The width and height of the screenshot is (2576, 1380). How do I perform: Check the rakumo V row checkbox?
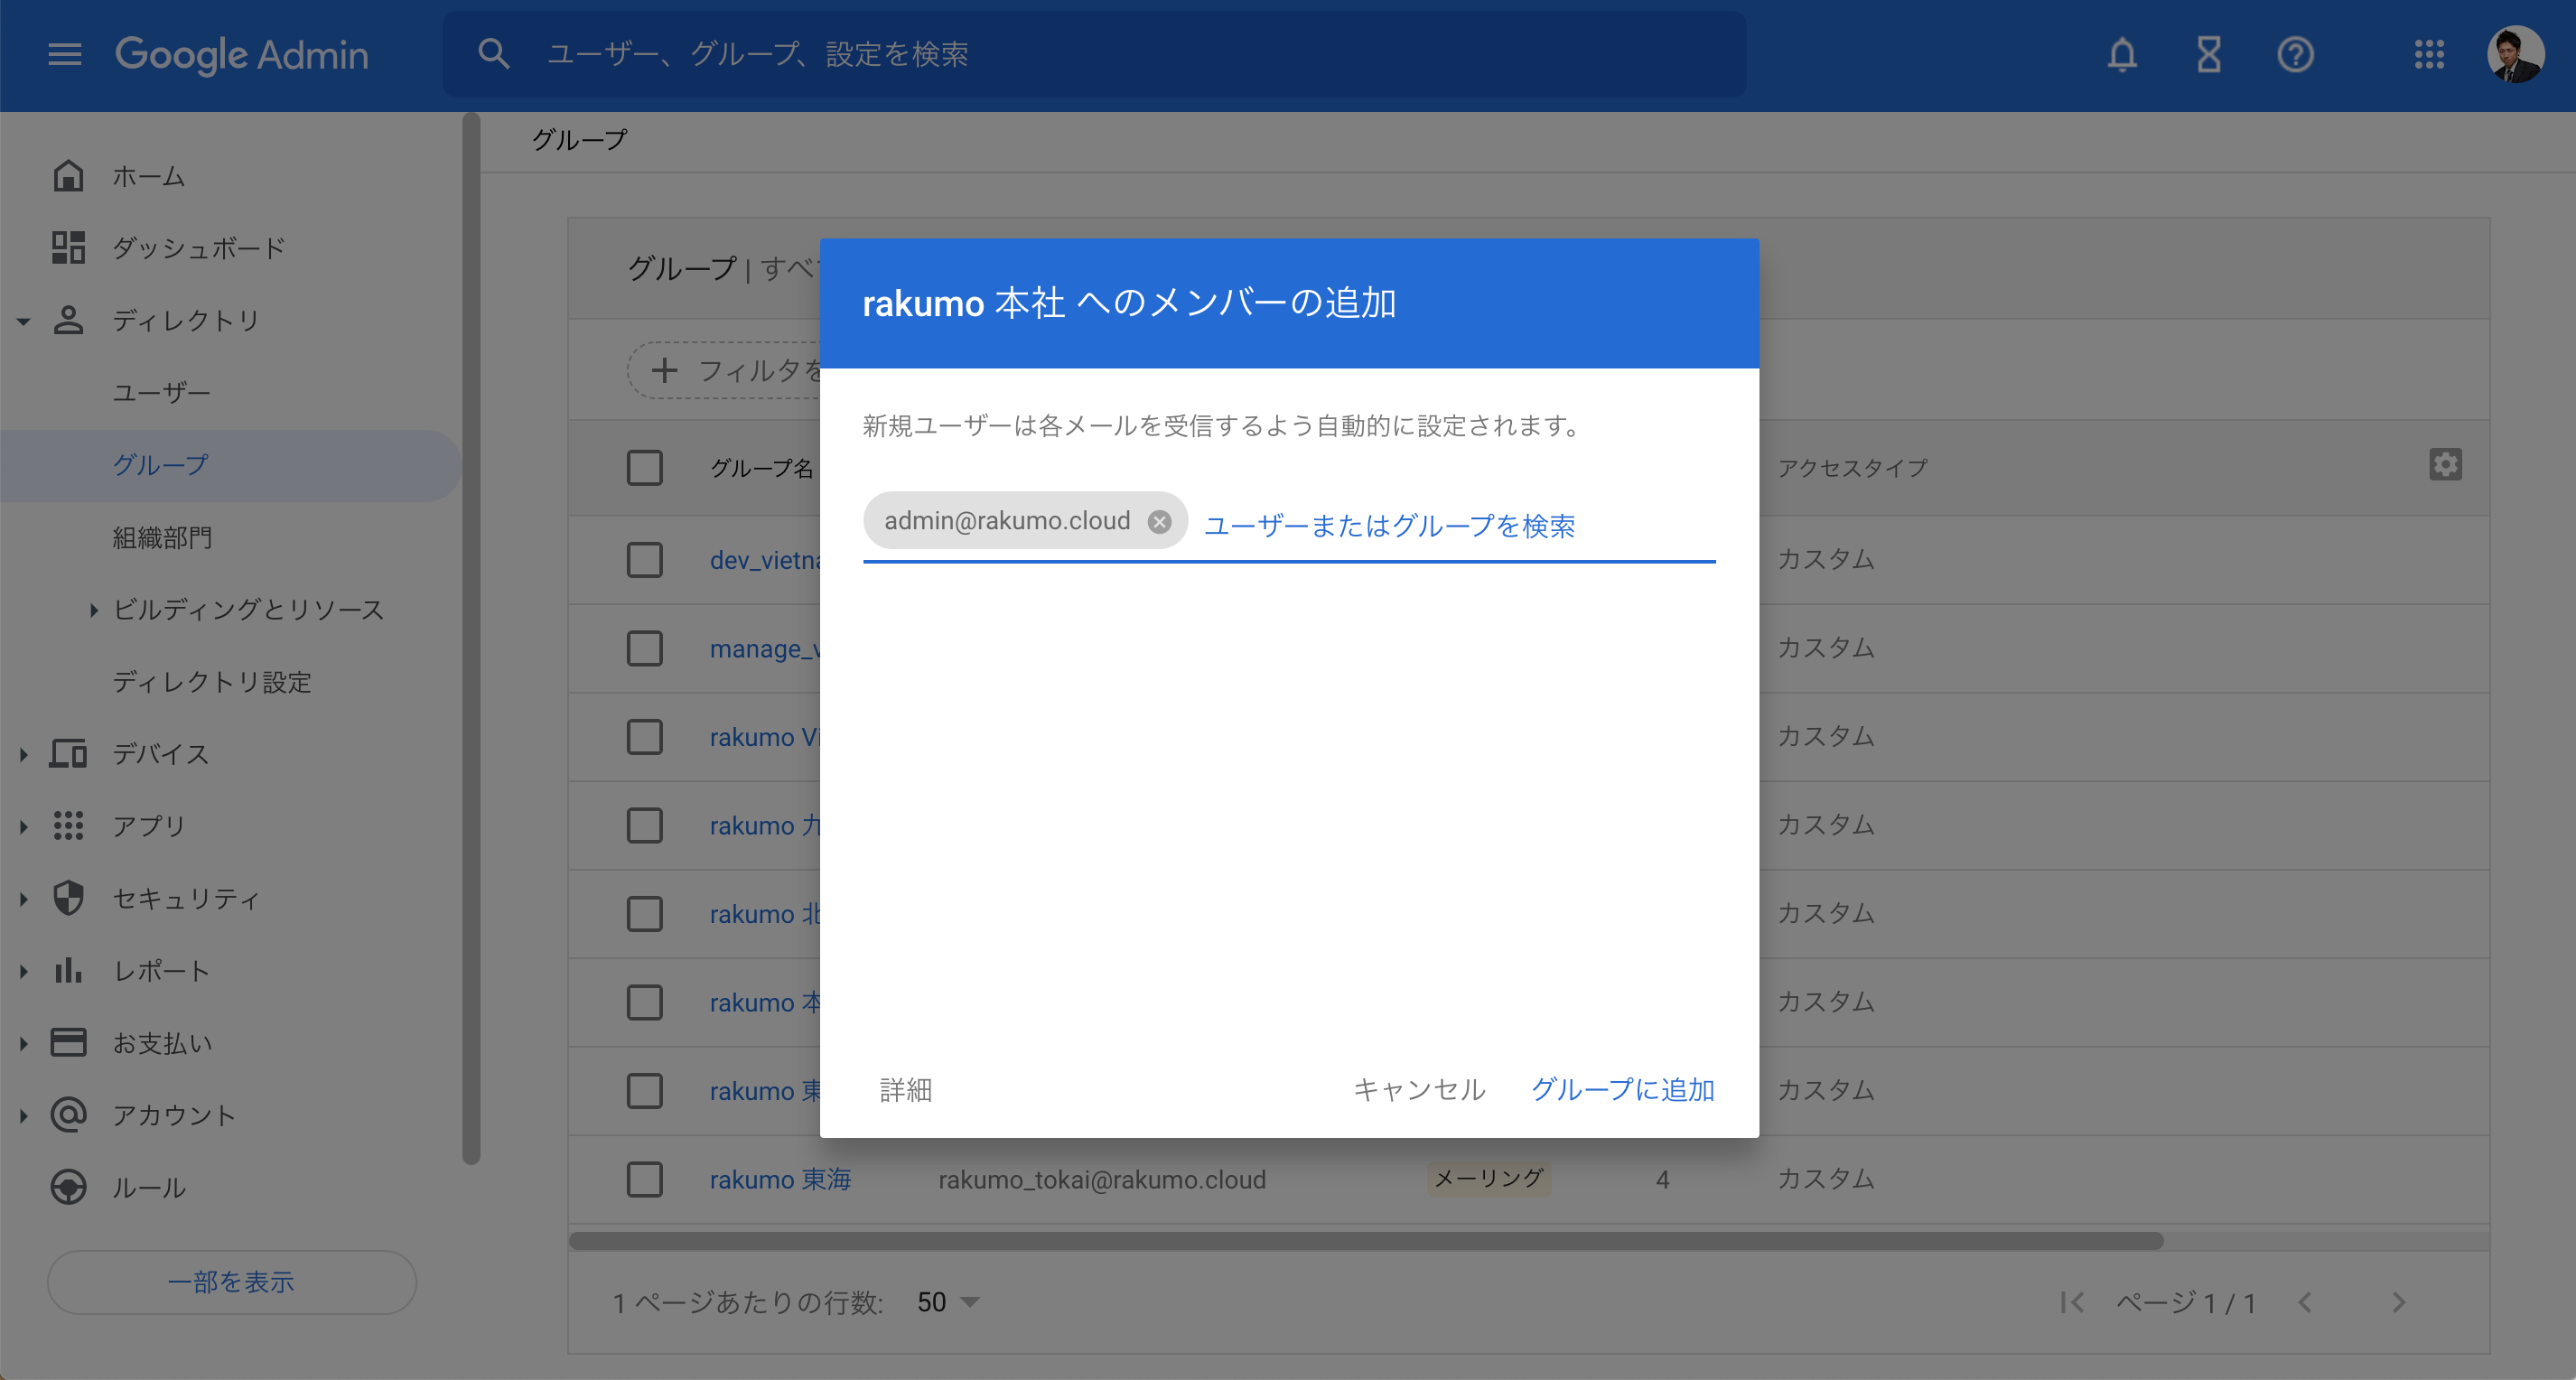coord(644,737)
